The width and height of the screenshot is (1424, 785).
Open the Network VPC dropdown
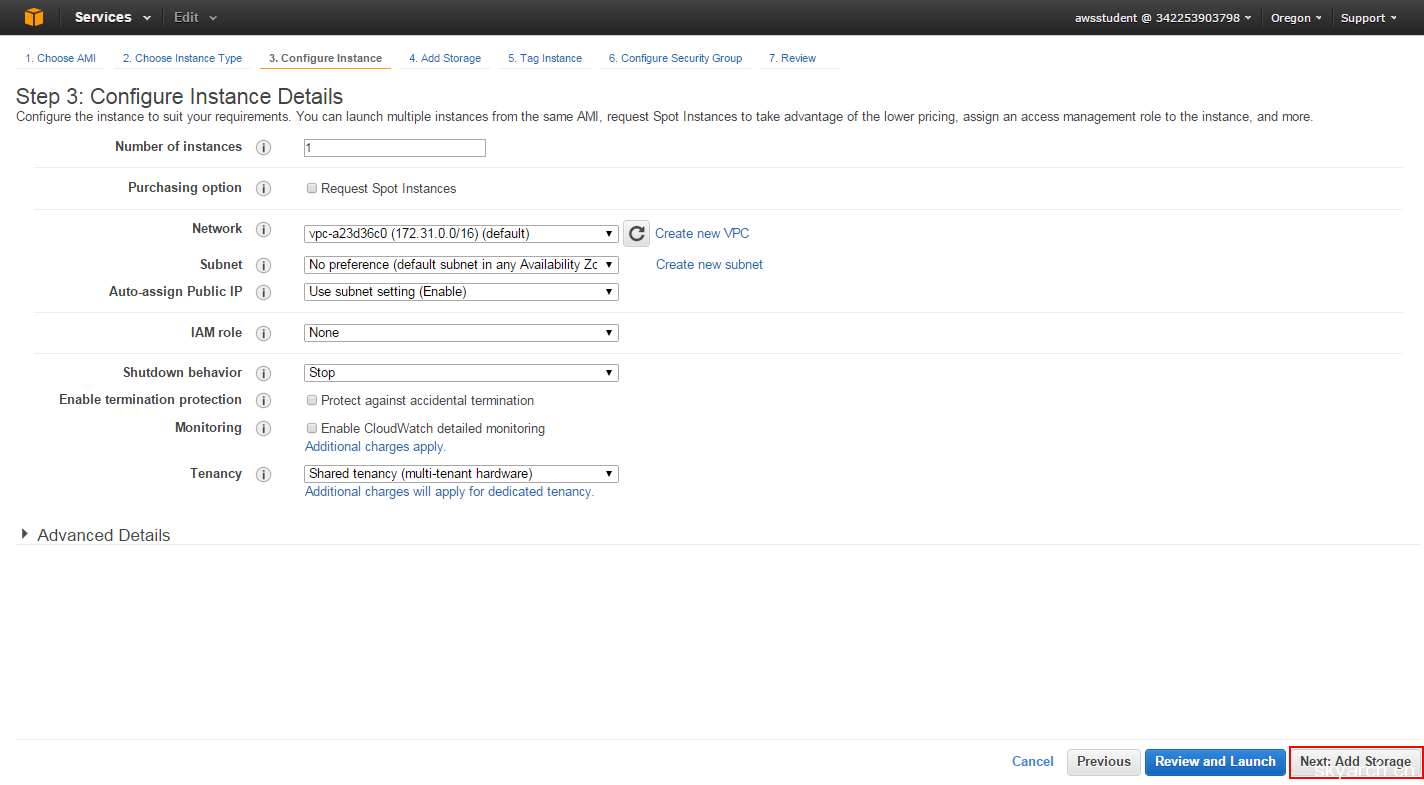(461, 234)
